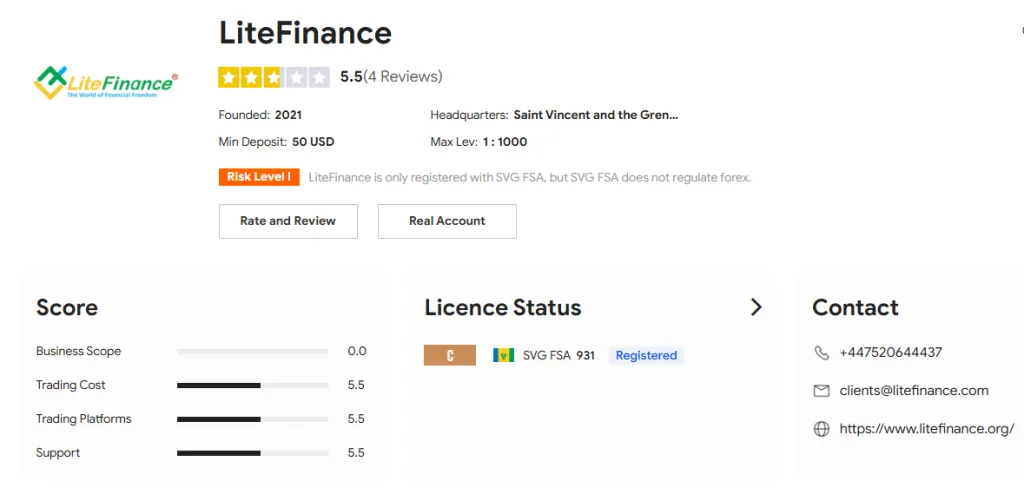Click the (4 Reviews) link
Viewport: 1024px width, 501px height.
[x=402, y=77]
